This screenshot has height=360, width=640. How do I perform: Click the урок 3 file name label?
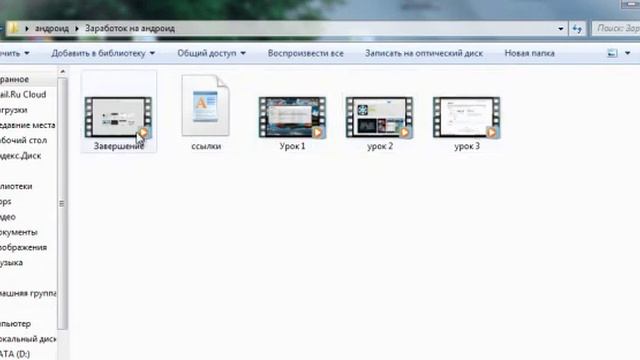(x=467, y=146)
